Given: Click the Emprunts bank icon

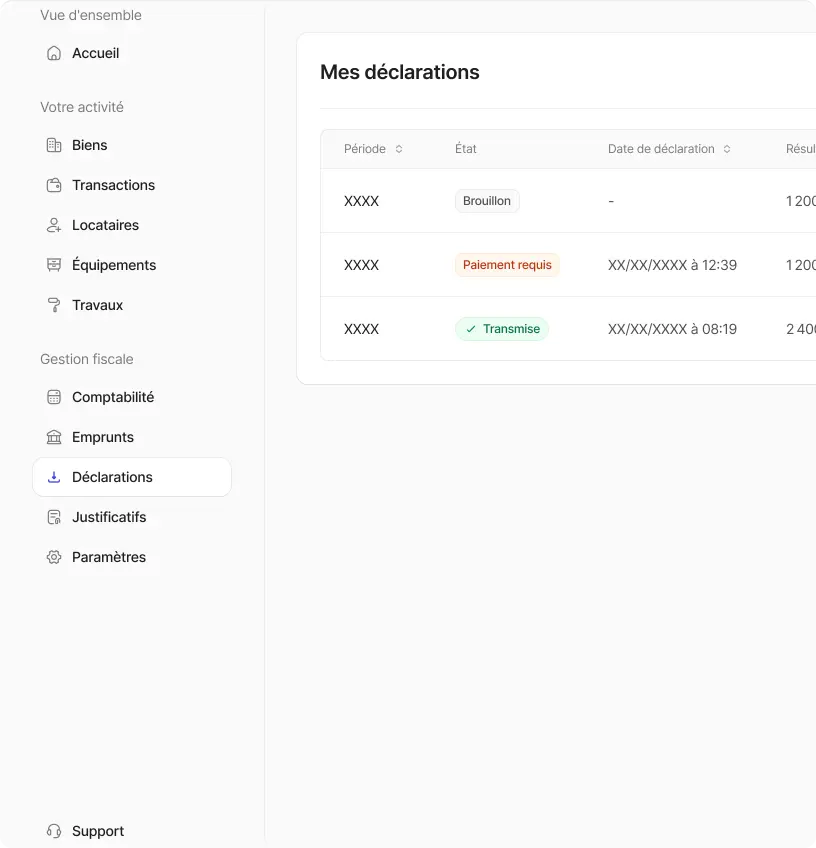Looking at the screenshot, I should coord(53,437).
